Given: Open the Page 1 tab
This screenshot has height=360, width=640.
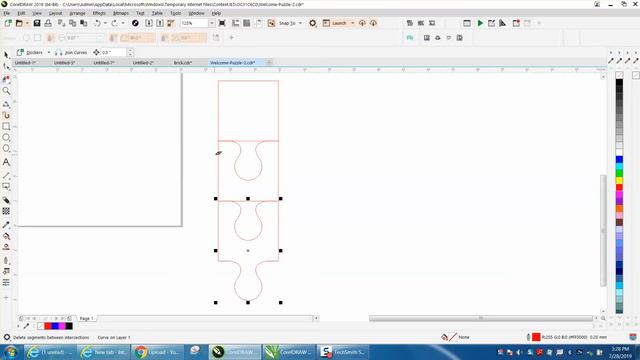Looking at the screenshot, I should 86,318.
